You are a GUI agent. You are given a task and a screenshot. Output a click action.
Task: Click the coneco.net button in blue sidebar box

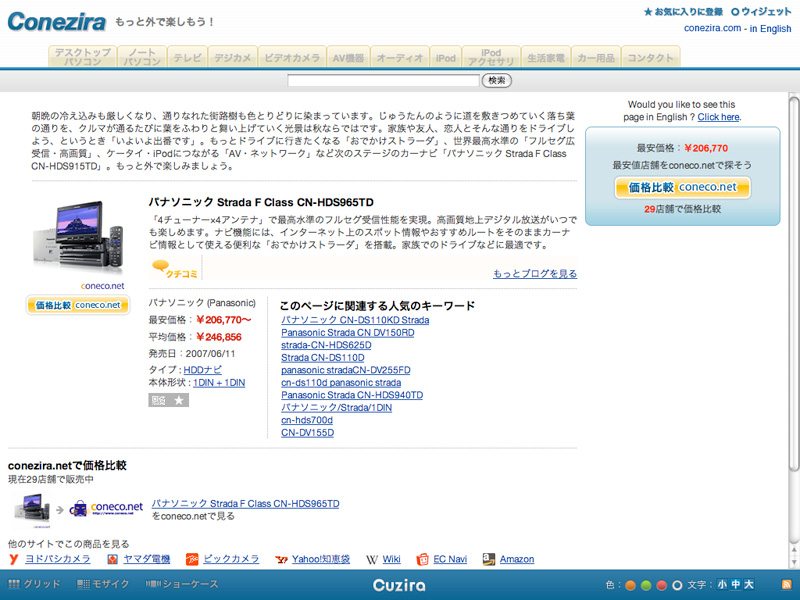[x=682, y=187]
